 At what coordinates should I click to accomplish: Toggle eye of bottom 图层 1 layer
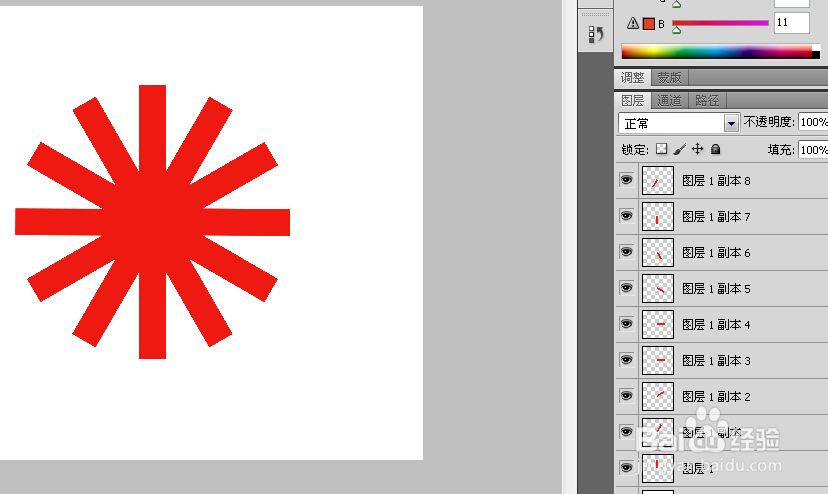pos(626,468)
